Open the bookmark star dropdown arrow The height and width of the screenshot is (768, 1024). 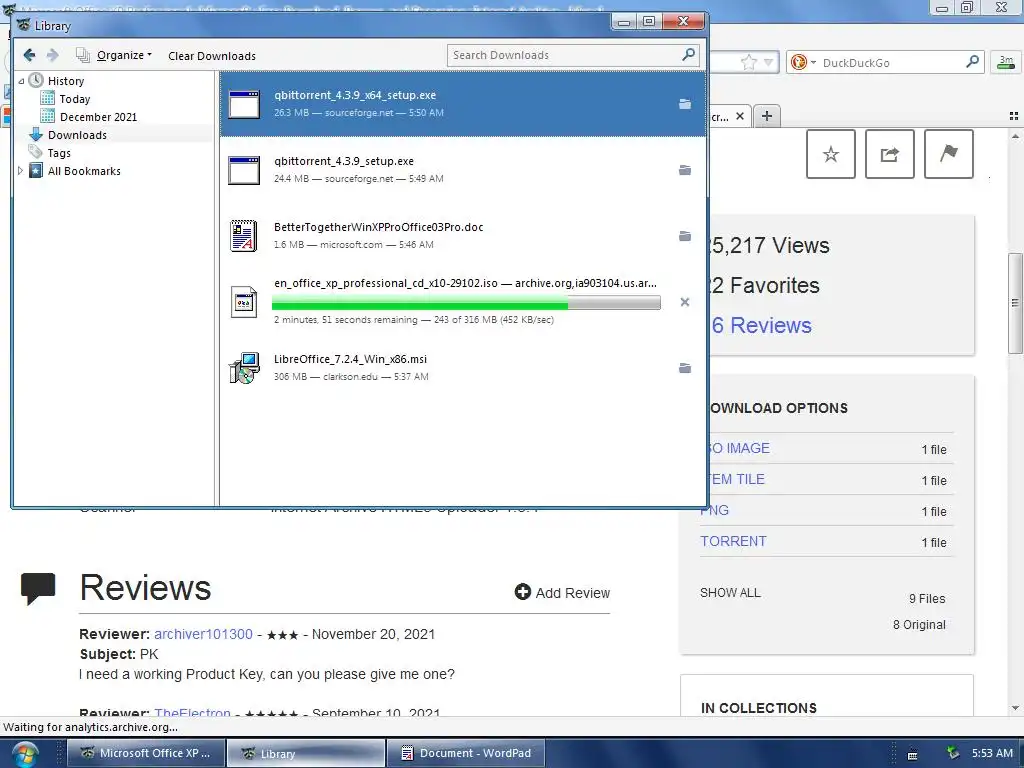pos(769,63)
